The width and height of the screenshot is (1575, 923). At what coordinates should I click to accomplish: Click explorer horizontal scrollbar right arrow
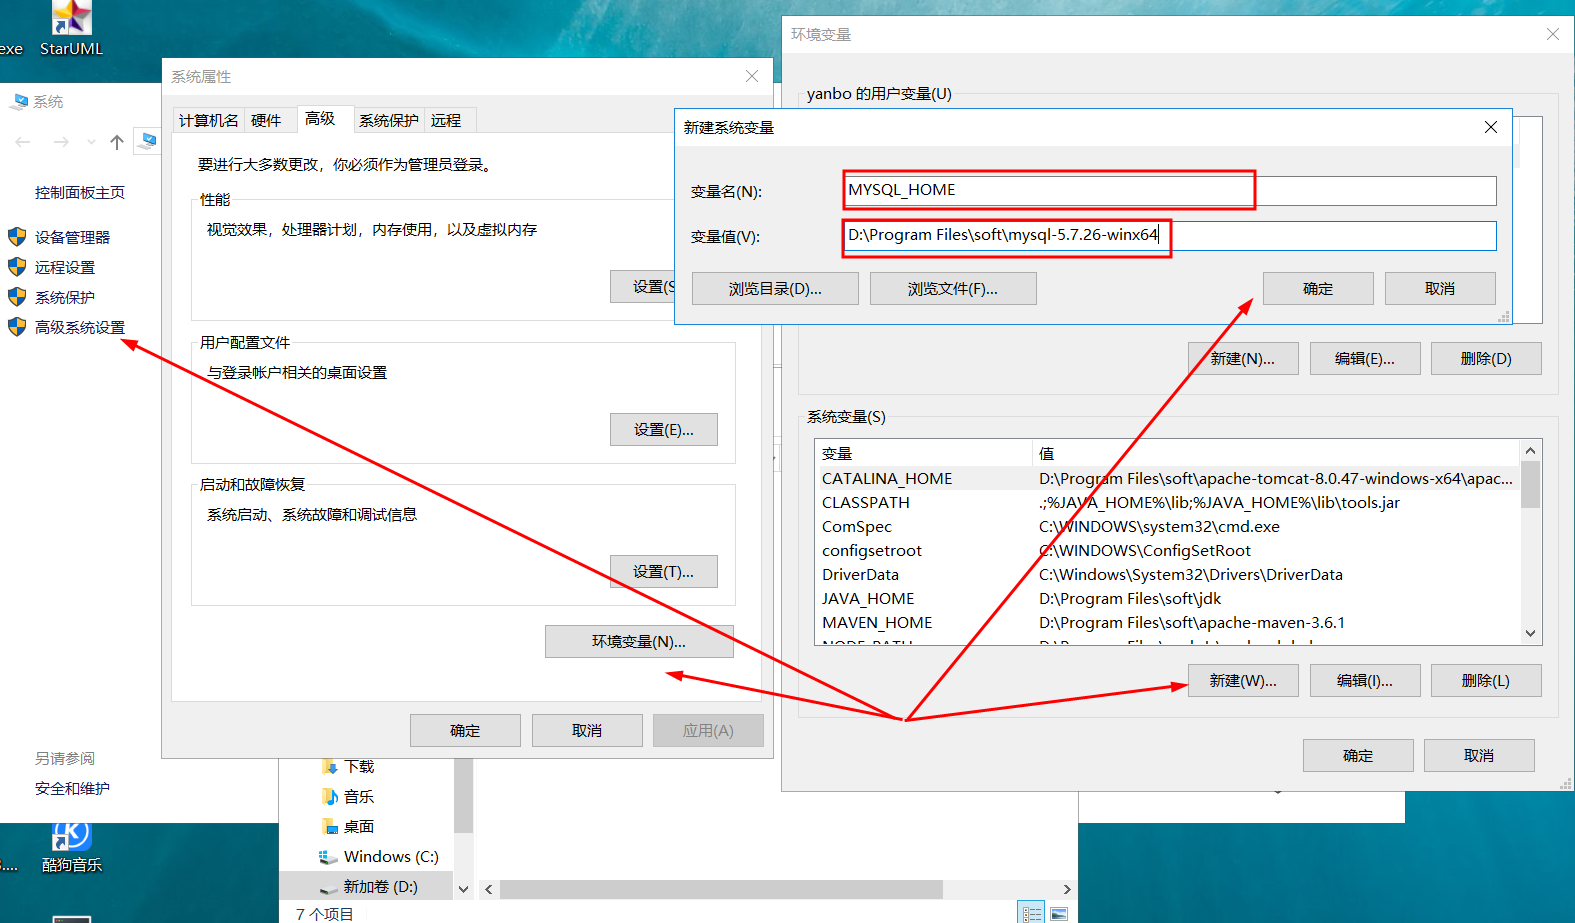(x=1066, y=889)
